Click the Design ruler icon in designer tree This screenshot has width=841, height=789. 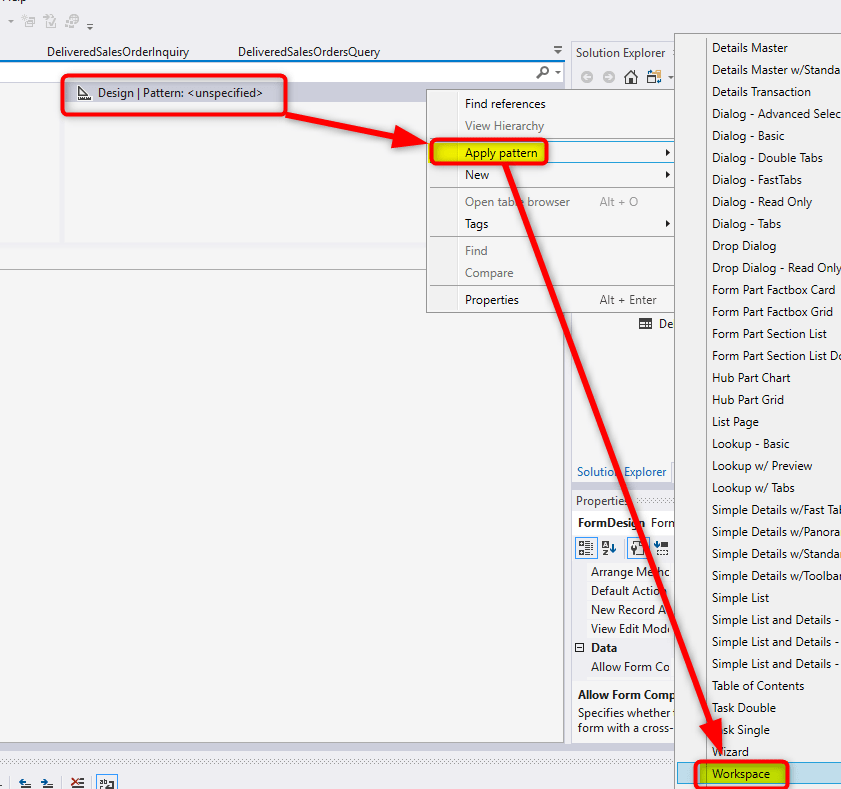(x=84, y=93)
